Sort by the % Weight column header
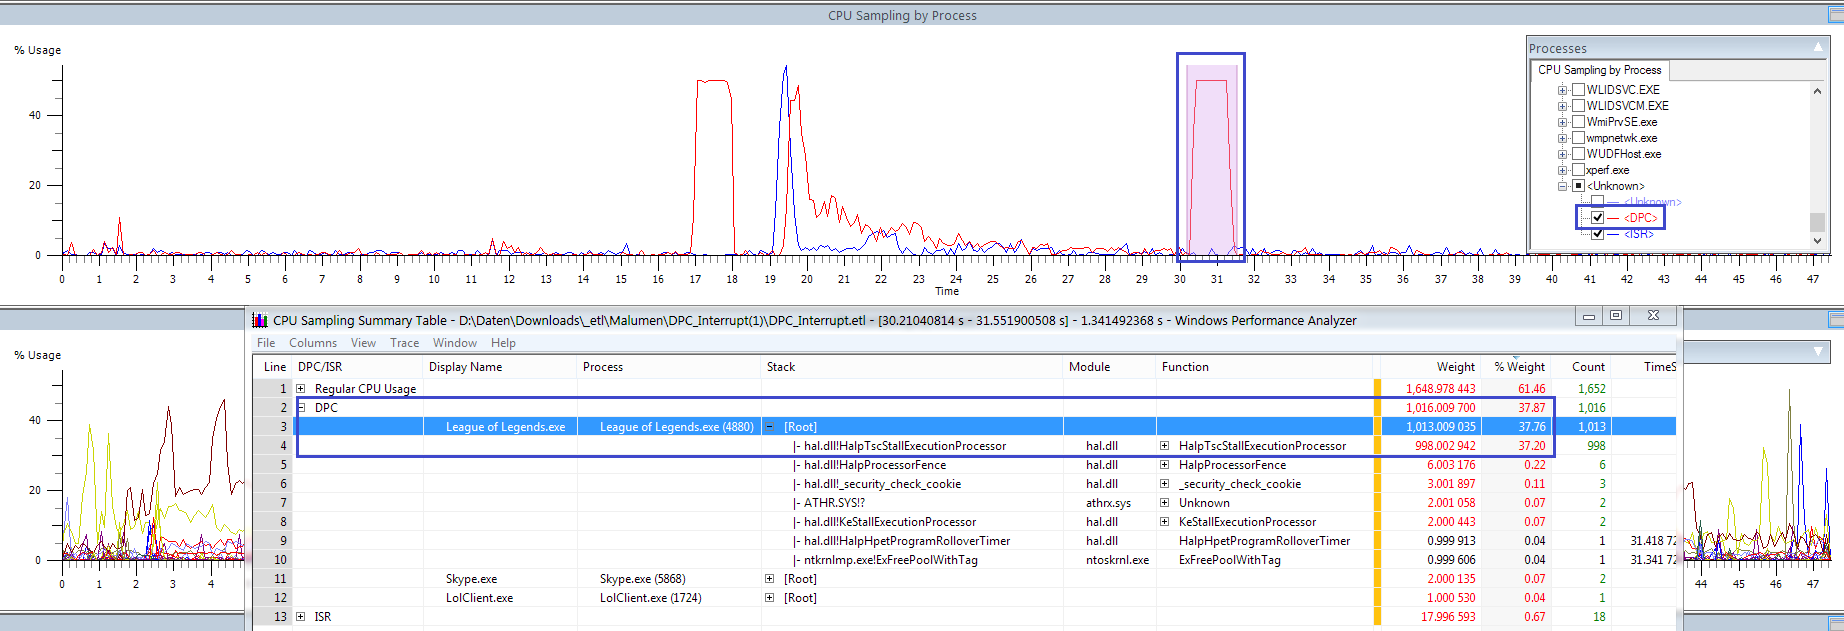The width and height of the screenshot is (1844, 631). click(1516, 366)
